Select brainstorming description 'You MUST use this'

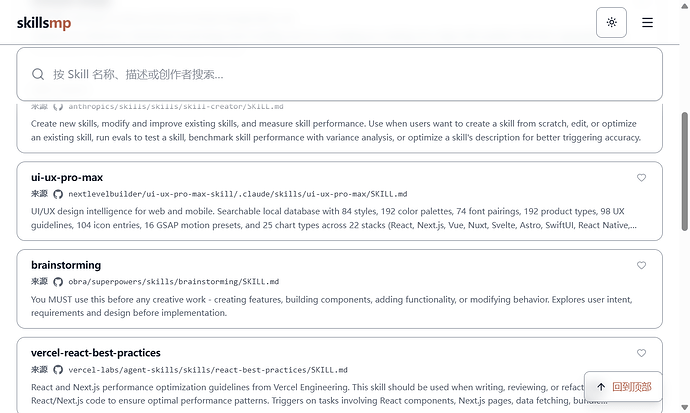click(x=332, y=306)
